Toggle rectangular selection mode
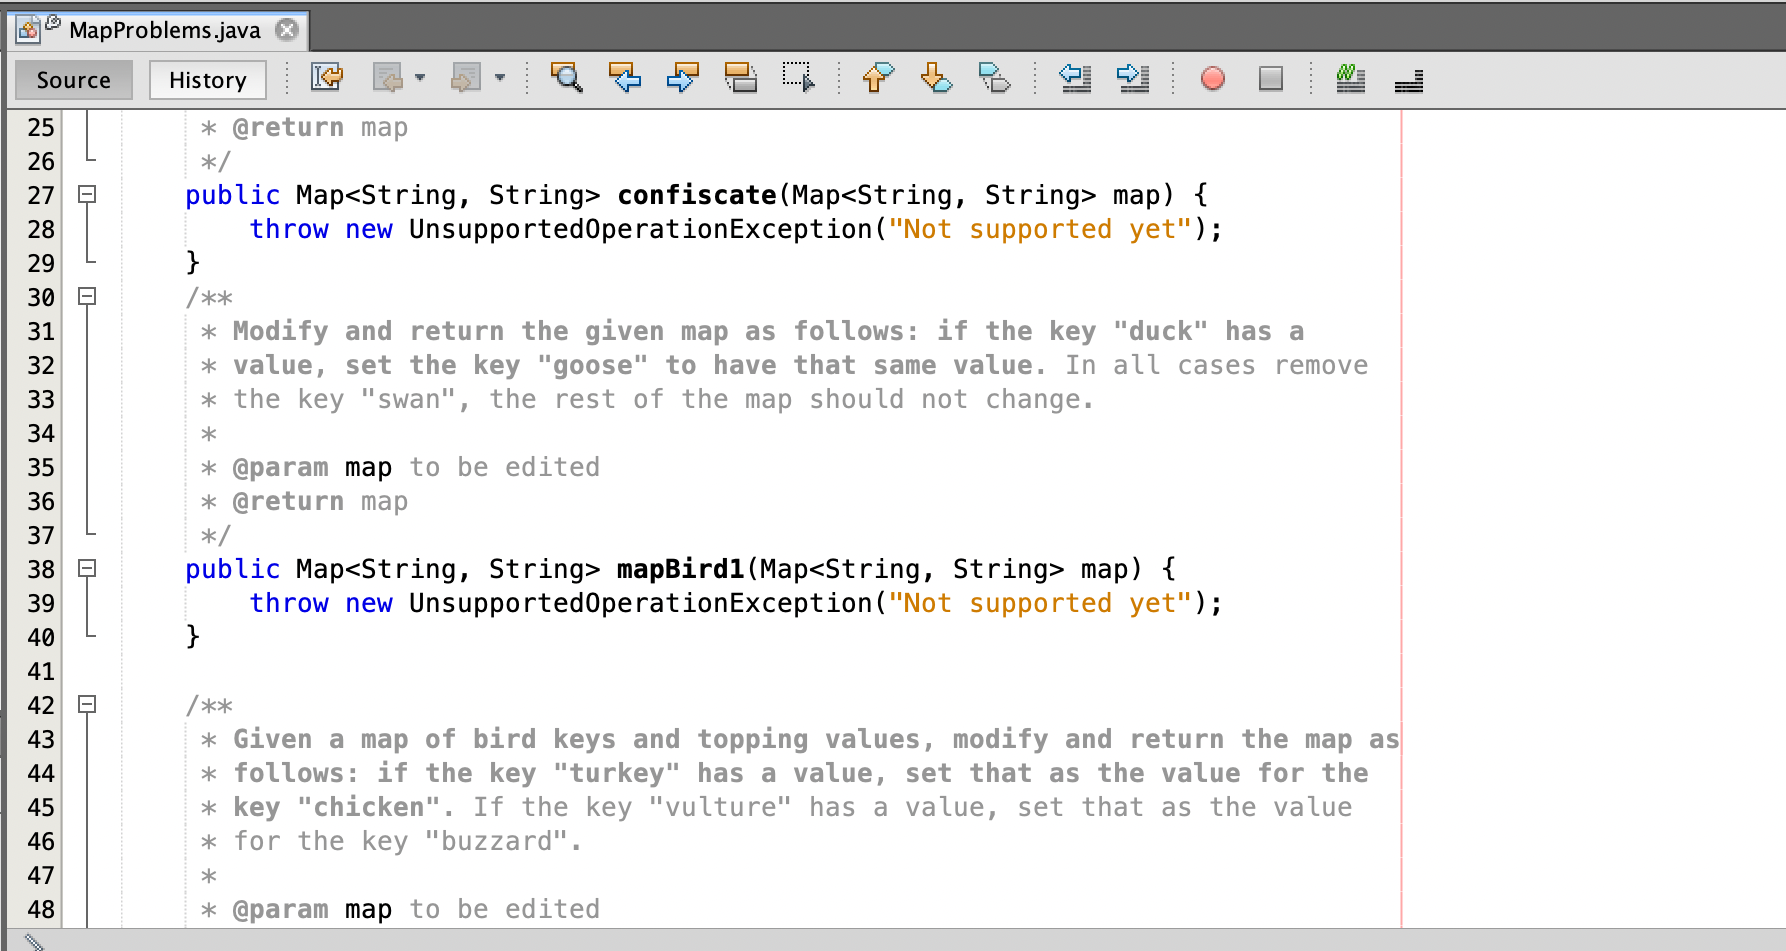 click(799, 78)
